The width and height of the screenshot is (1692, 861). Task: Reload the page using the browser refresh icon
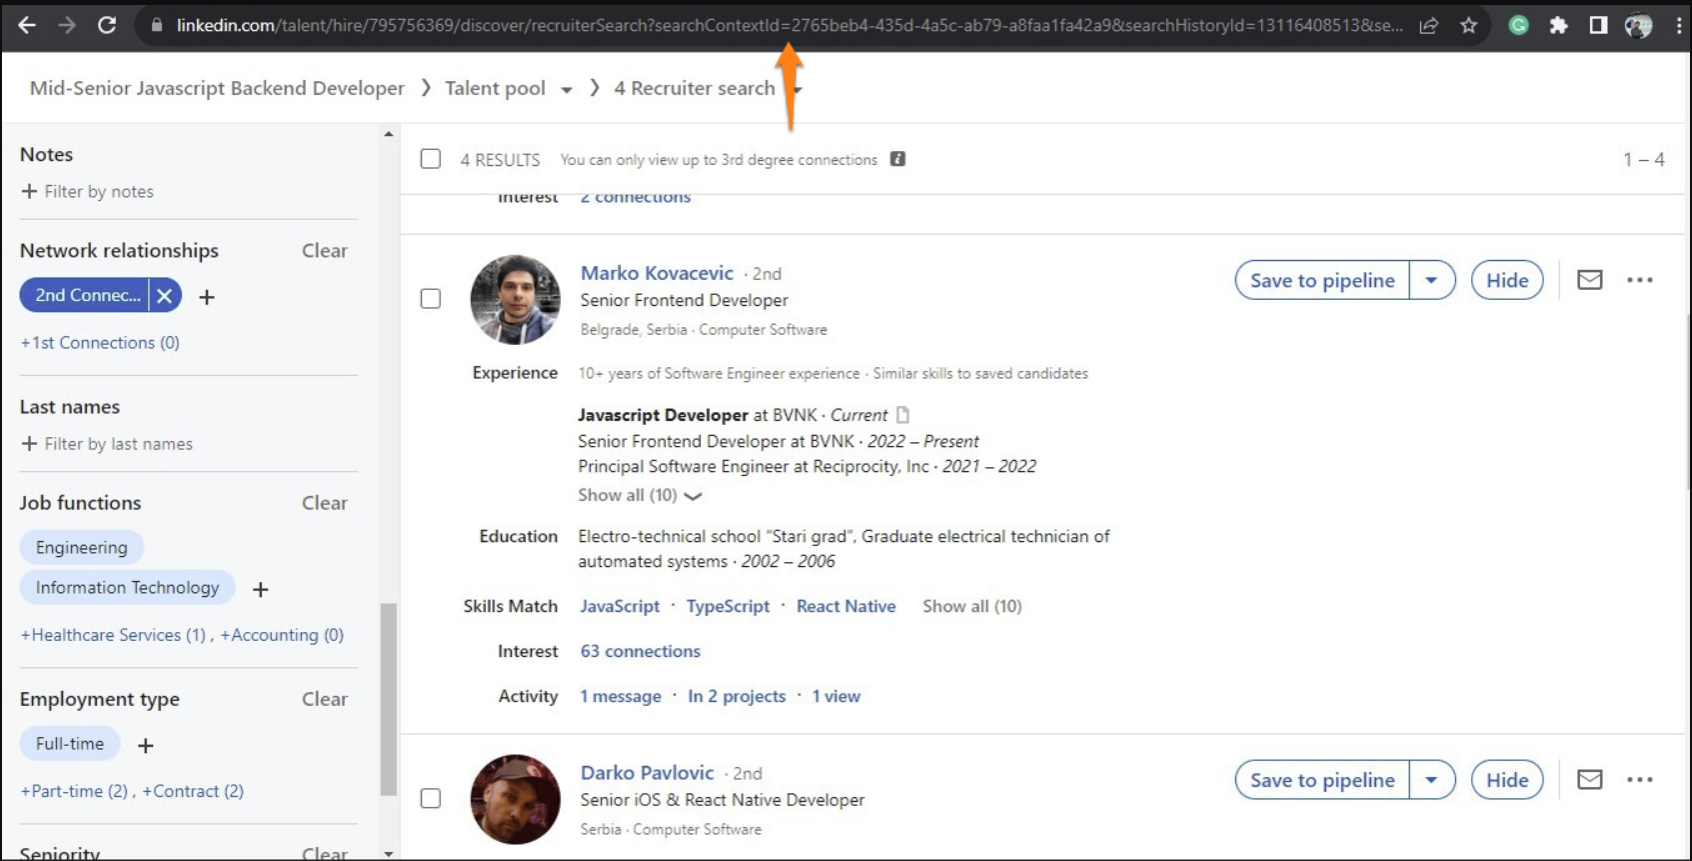click(107, 26)
